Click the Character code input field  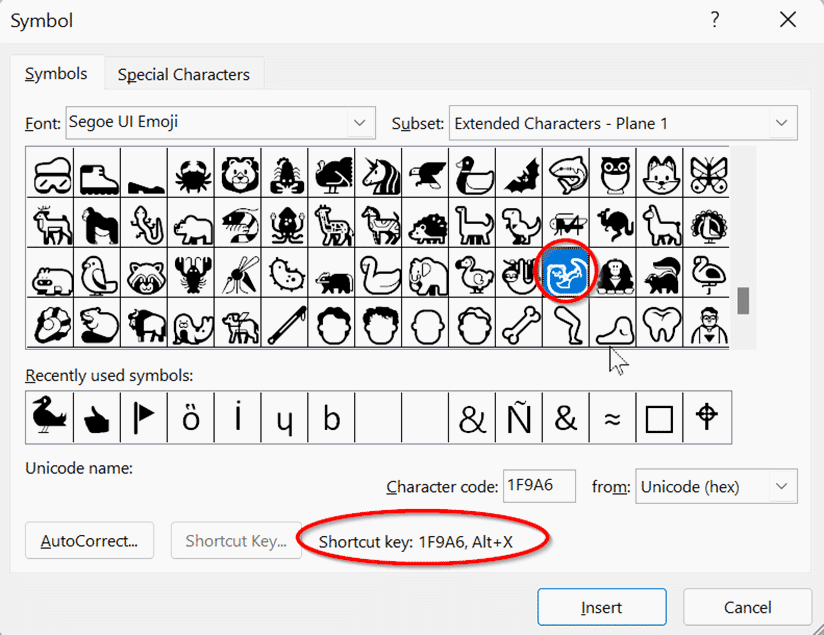[x=539, y=487]
